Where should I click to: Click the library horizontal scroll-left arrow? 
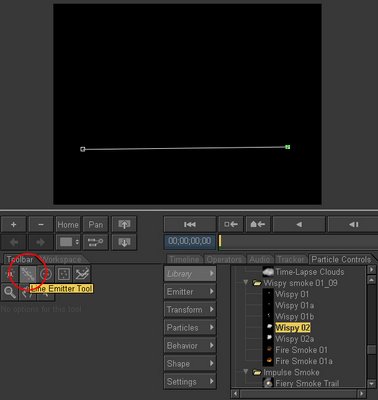(x=235, y=394)
